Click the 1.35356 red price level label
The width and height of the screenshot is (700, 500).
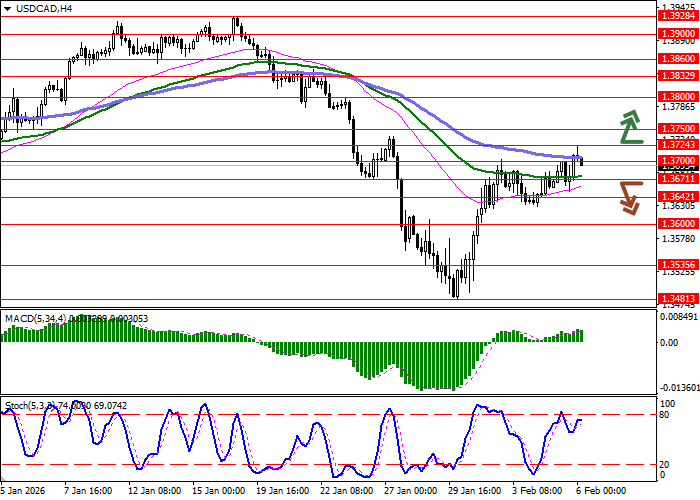coord(678,265)
